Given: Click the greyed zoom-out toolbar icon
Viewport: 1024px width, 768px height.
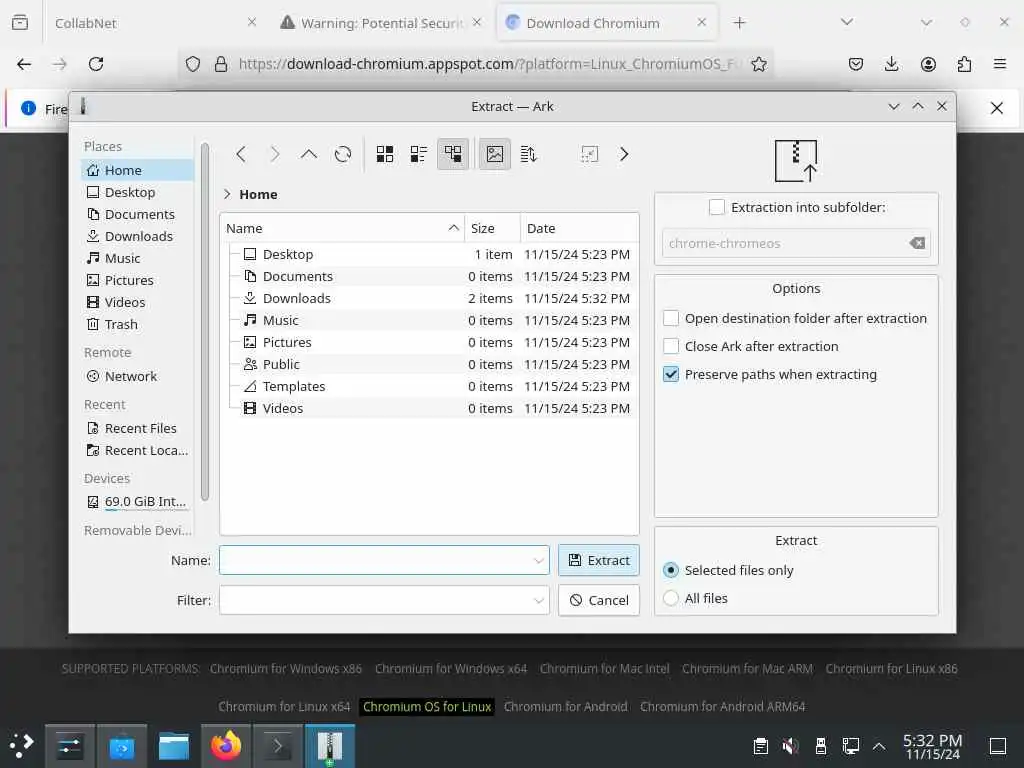Looking at the screenshot, I should 590,154.
